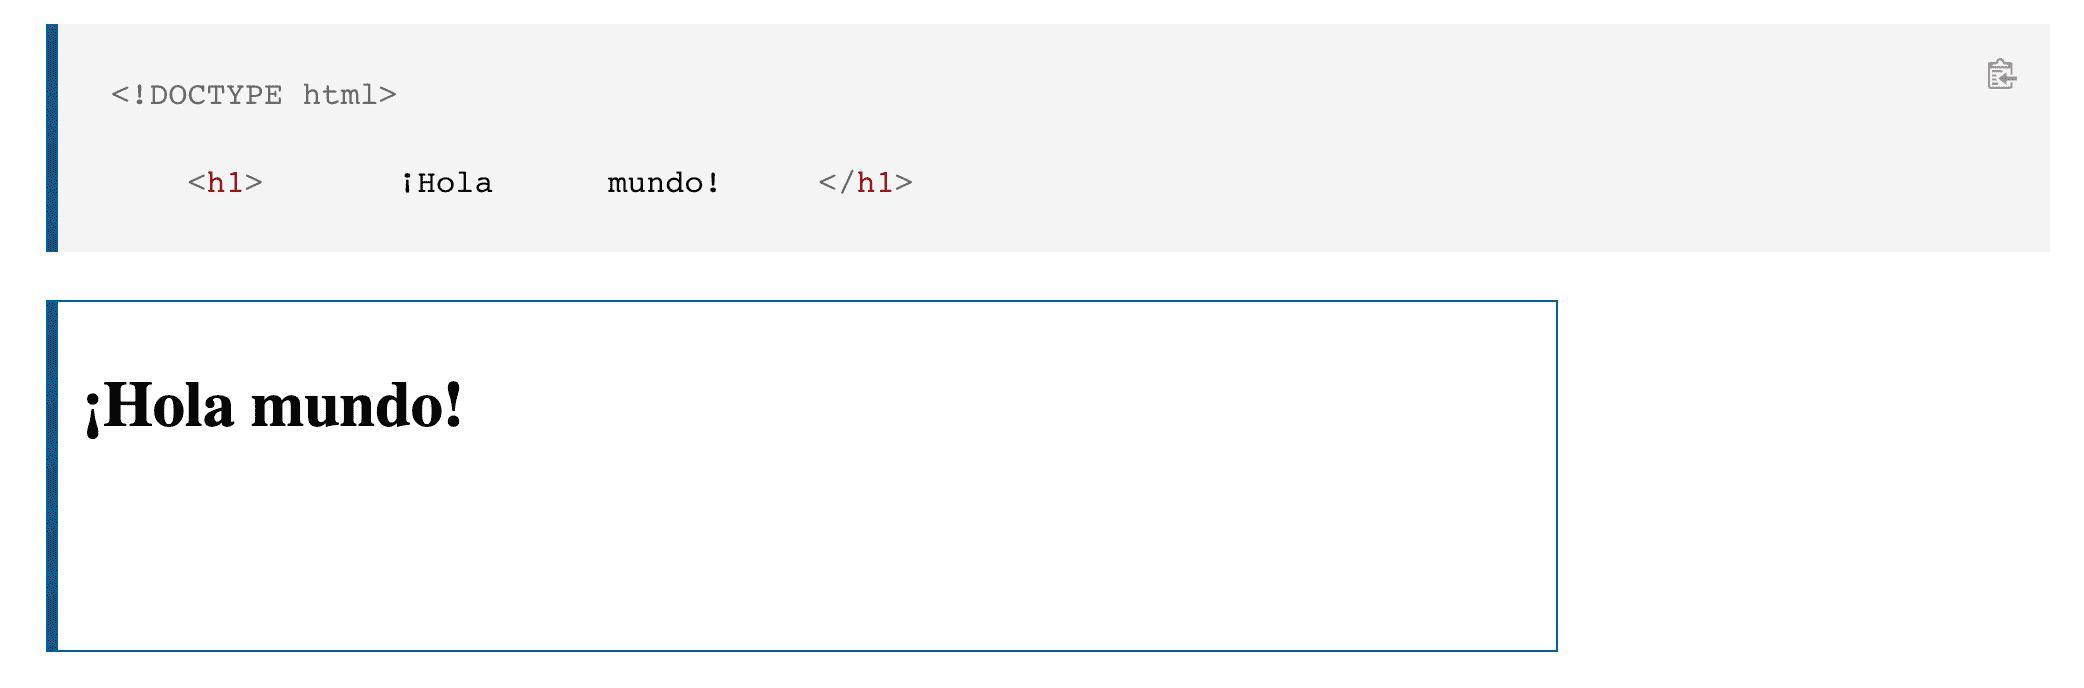Click the word ¡Hola in the code block
This screenshot has height=688, width=2084.
click(446, 183)
